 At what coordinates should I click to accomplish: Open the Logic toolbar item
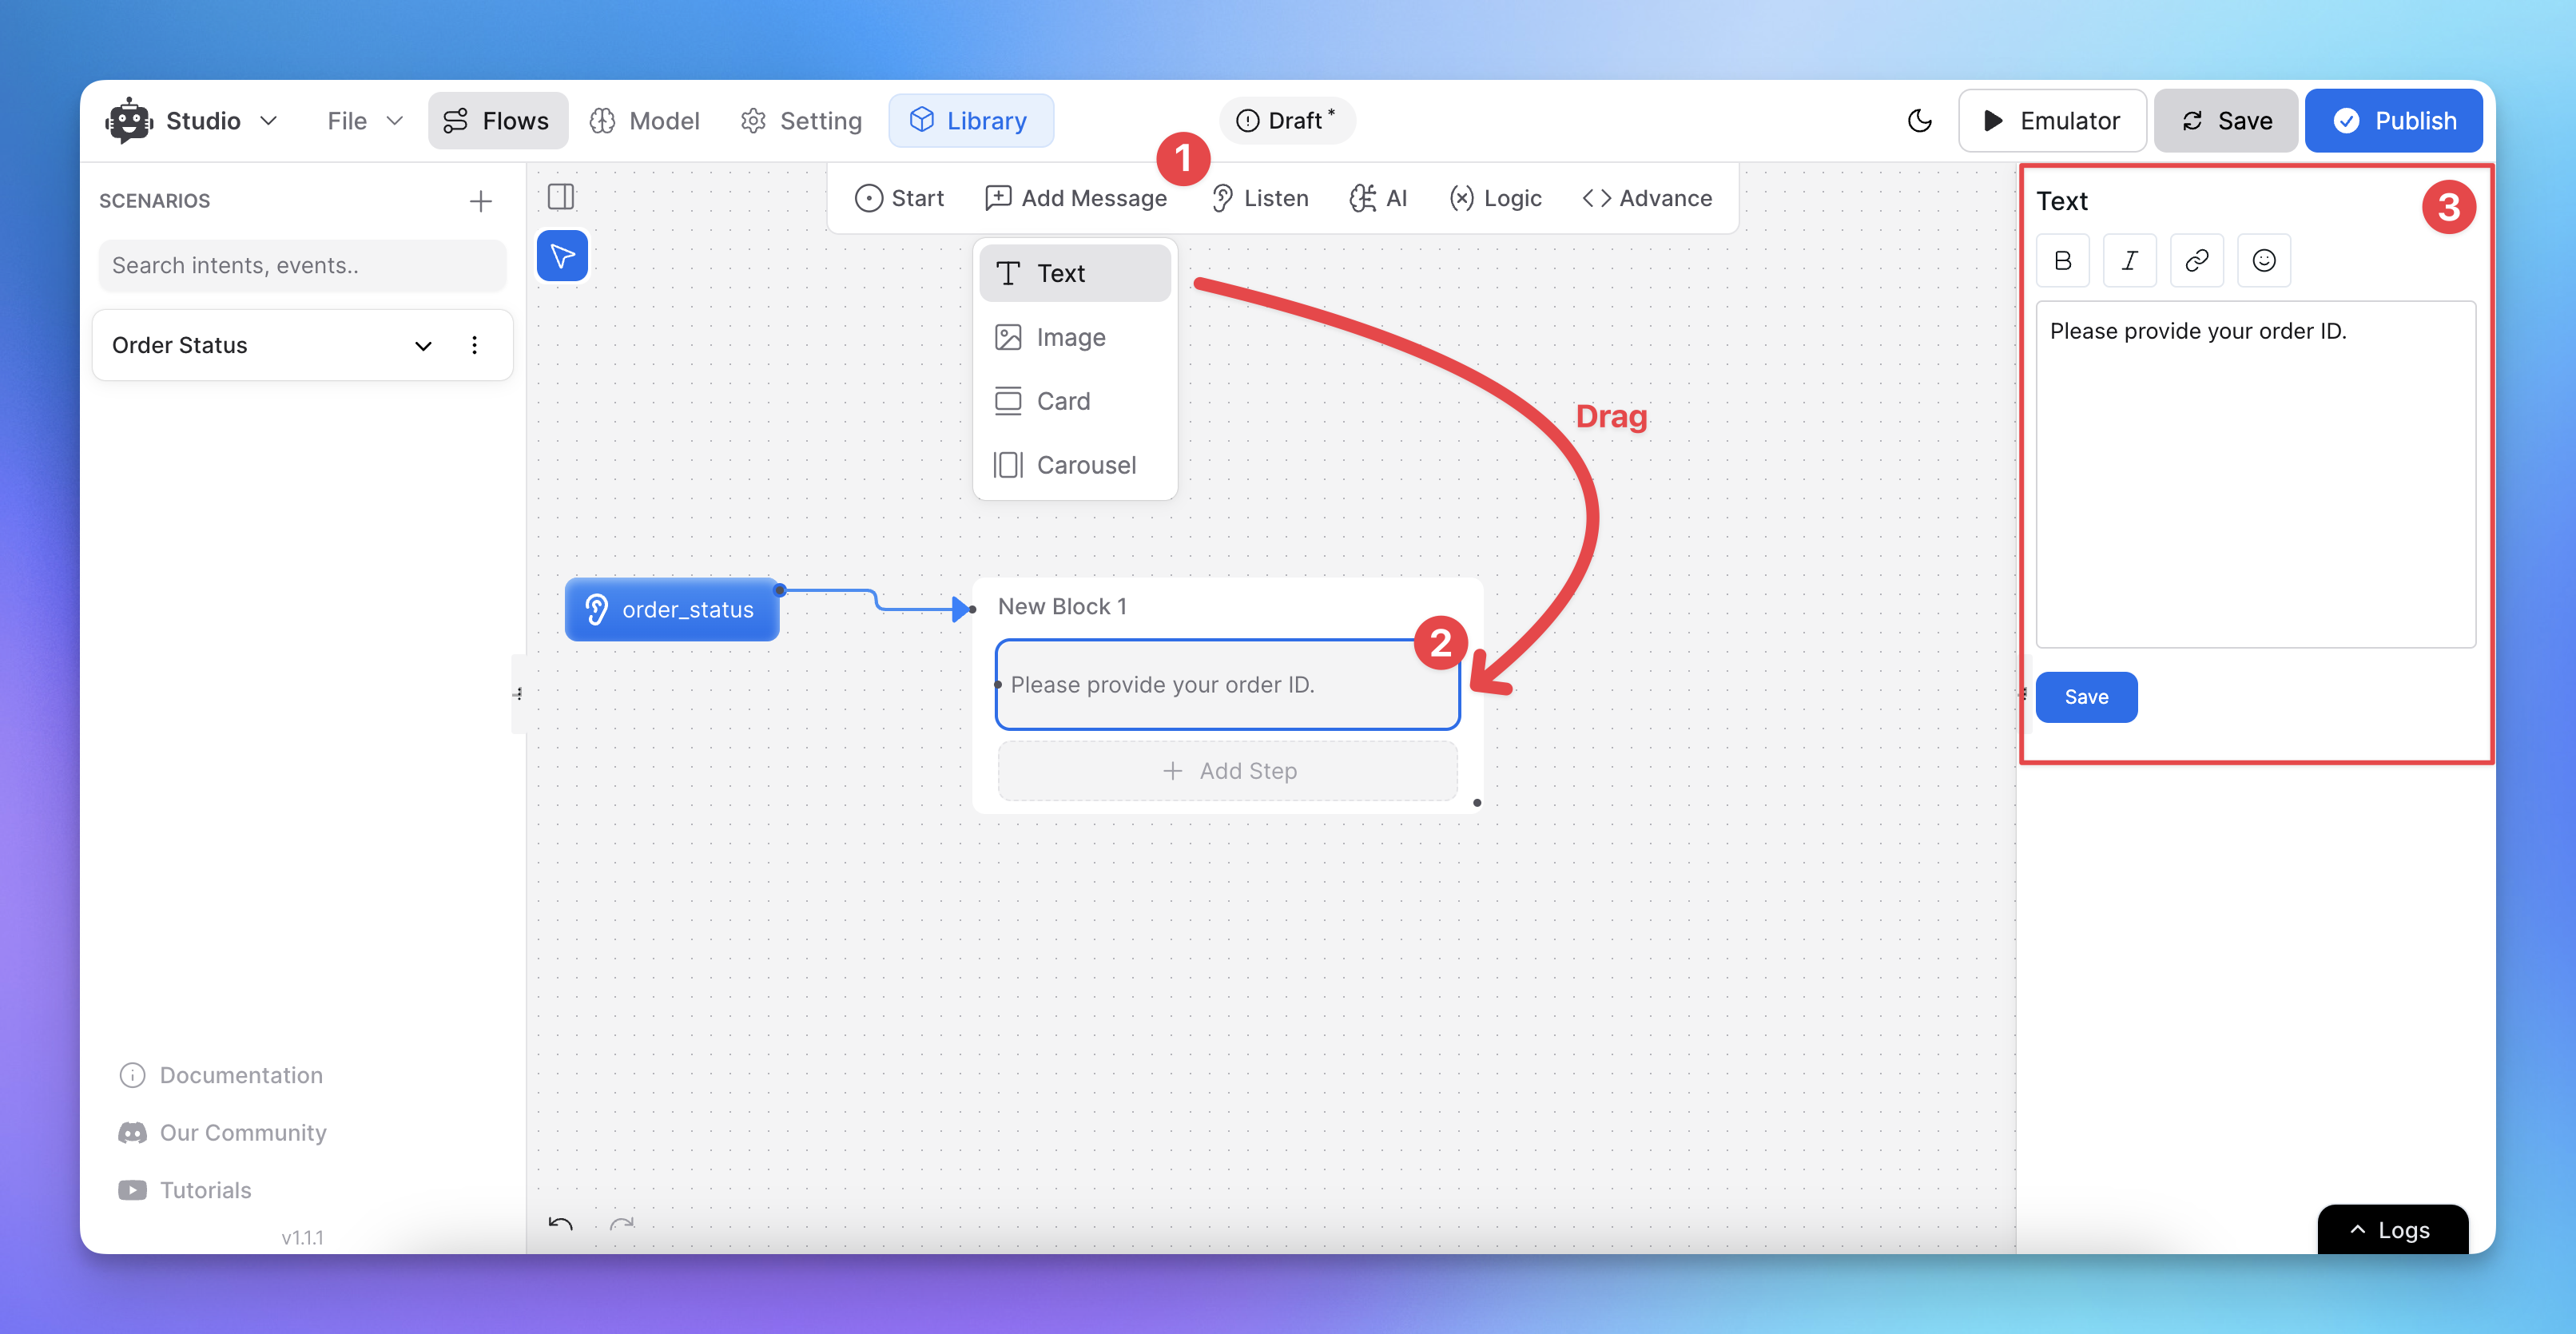1496,199
